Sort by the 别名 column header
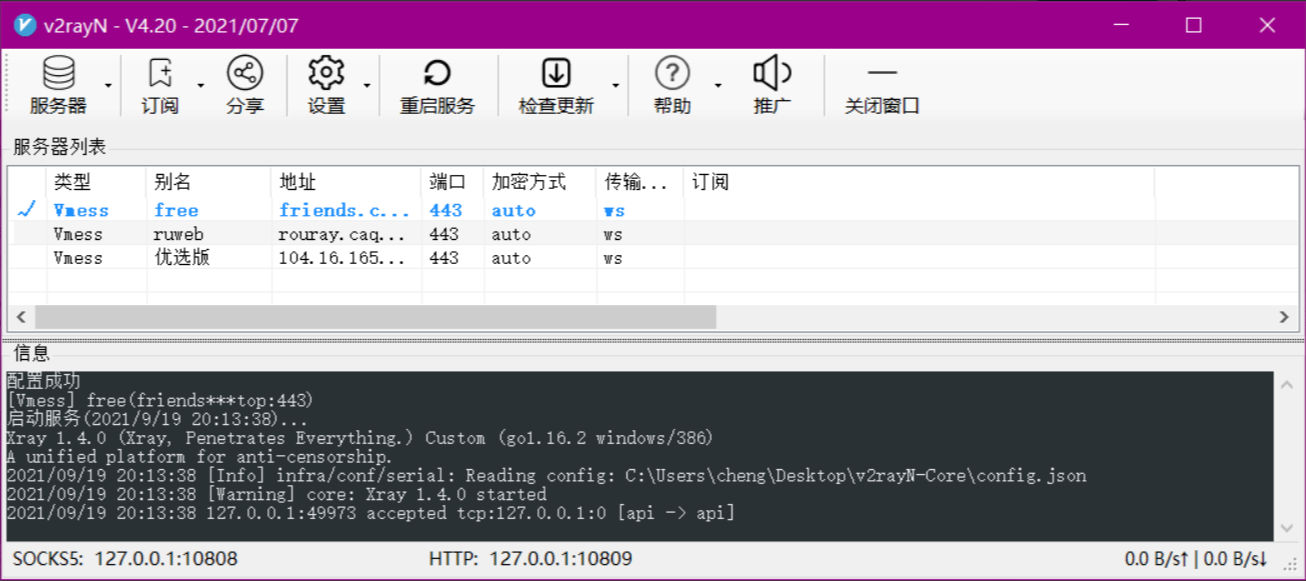This screenshot has width=1306, height=581. click(209, 182)
